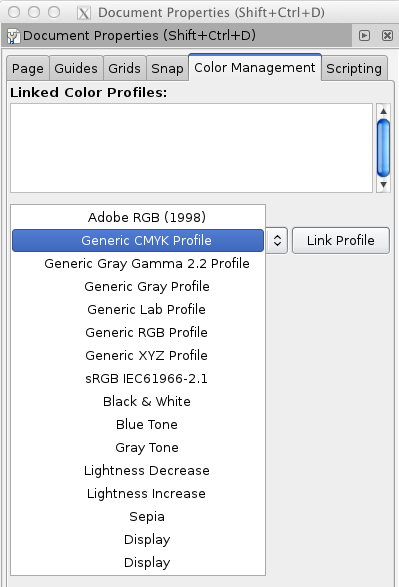399x587 pixels.
Task: Click scrollbar up arrow in profiles list
Action: pyautogui.click(x=383, y=111)
